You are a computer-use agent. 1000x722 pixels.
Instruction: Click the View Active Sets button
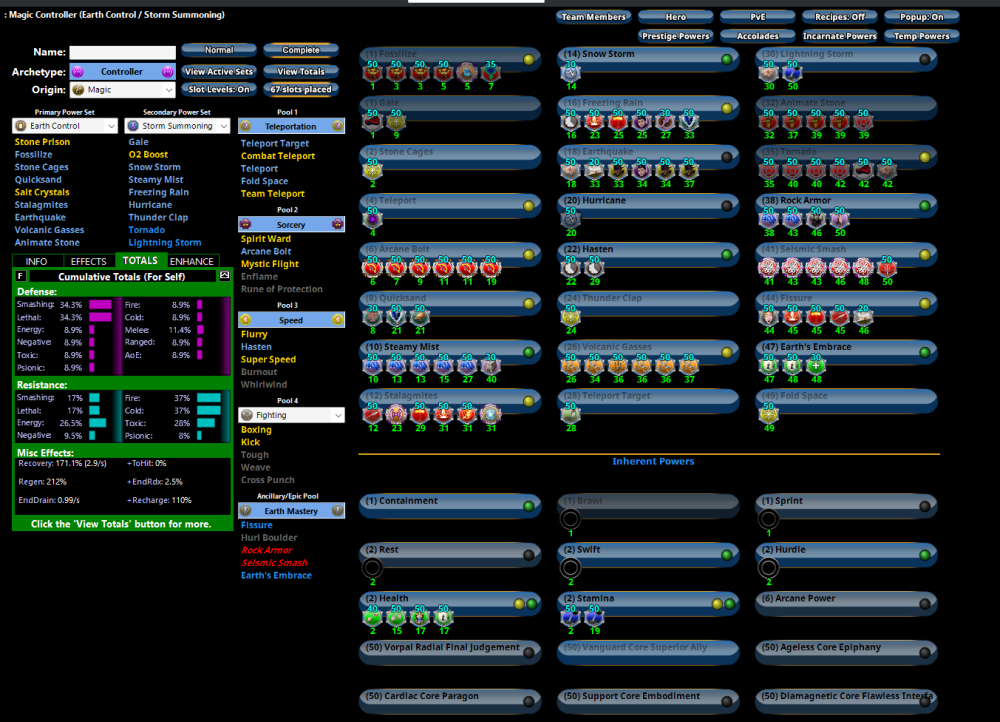[x=219, y=72]
